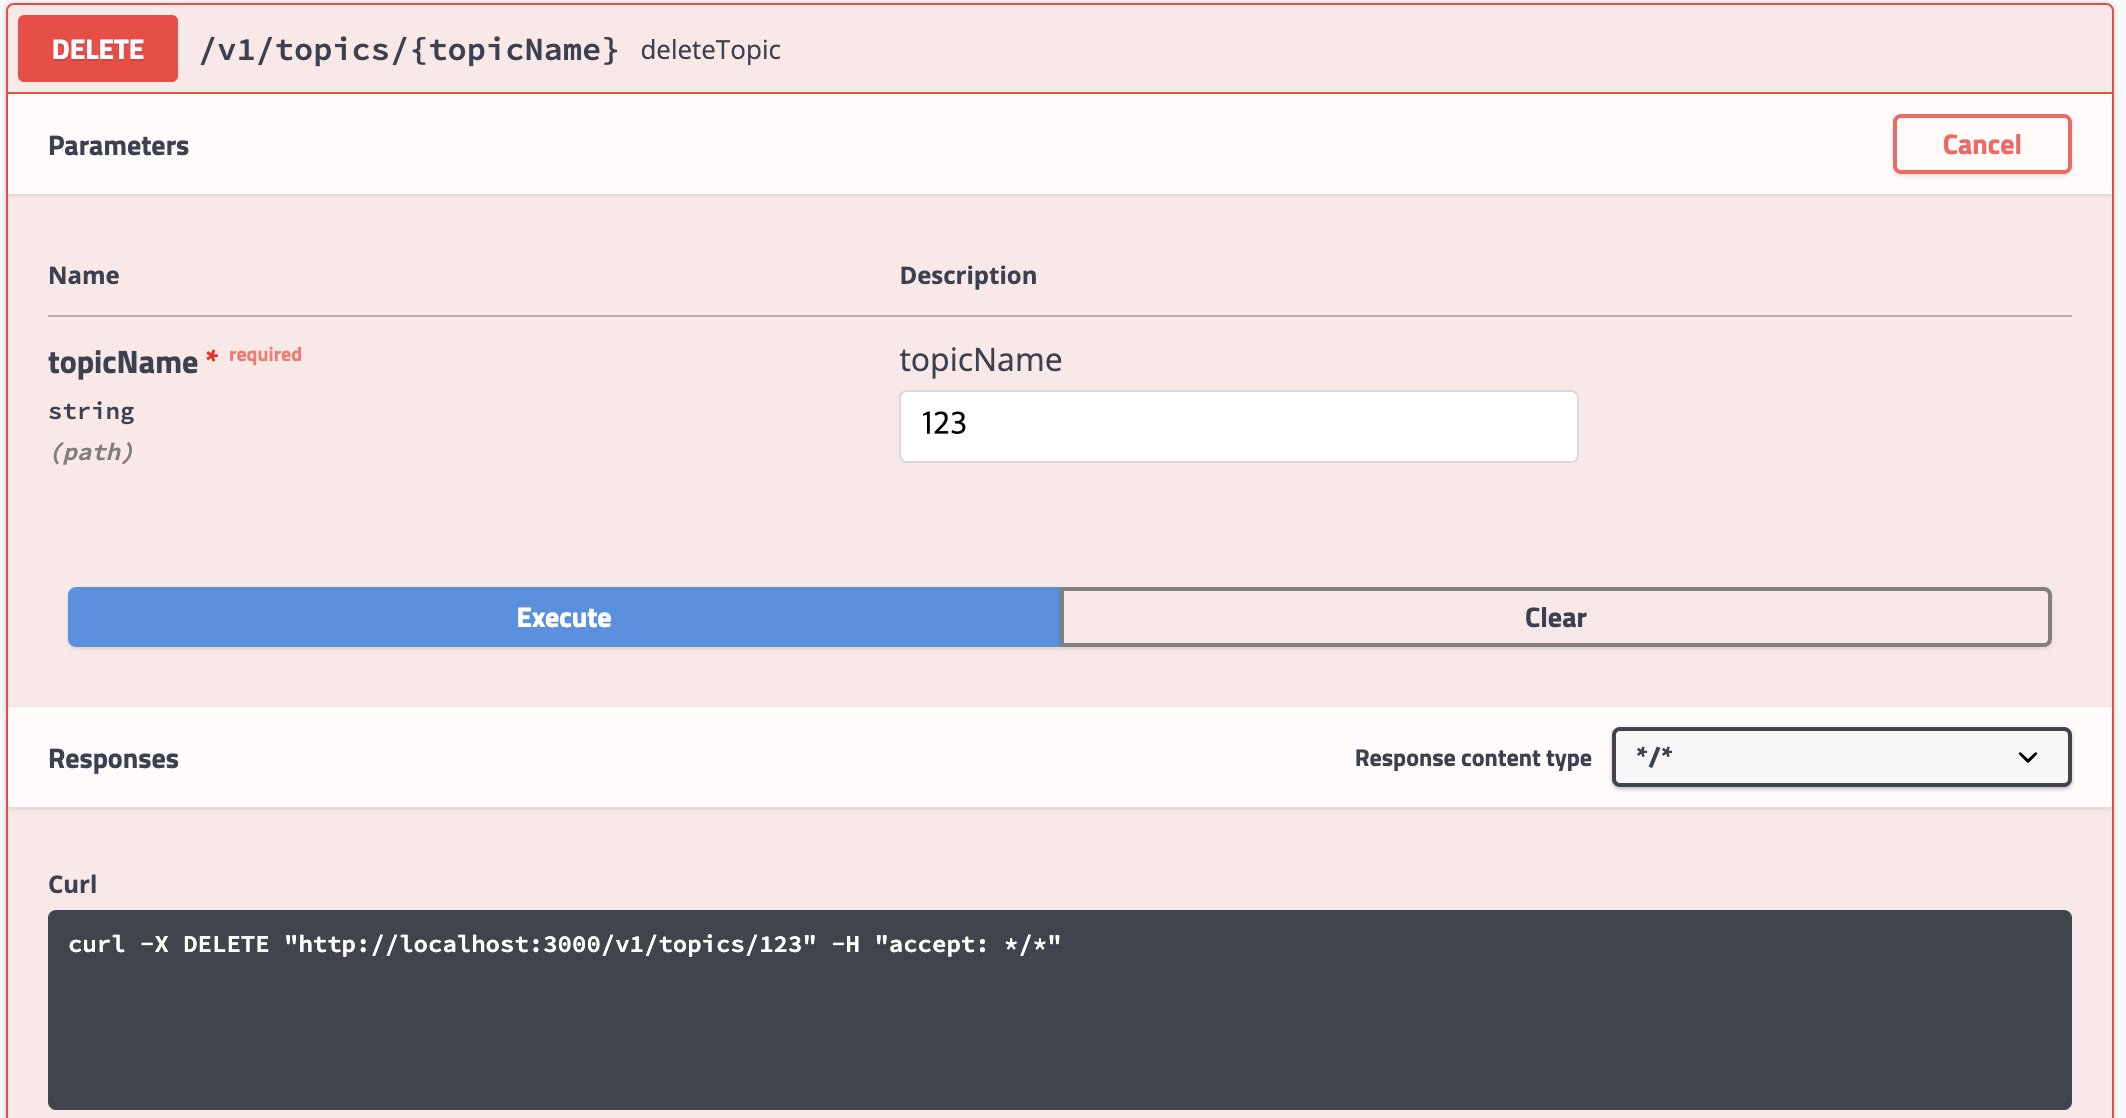Viewport: 2126px width, 1118px height.
Task: Execute the delete topic request
Action: [x=564, y=617]
